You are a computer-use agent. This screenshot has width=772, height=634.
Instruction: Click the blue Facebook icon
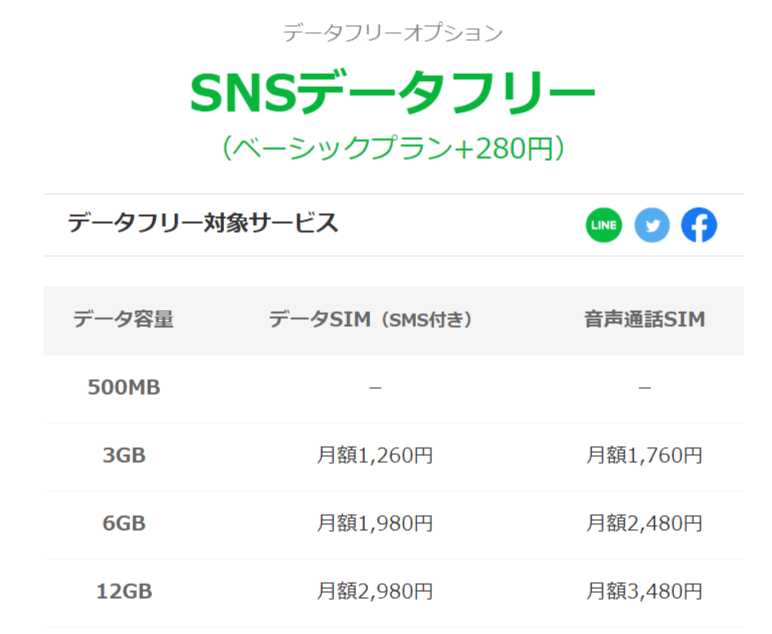(699, 225)
